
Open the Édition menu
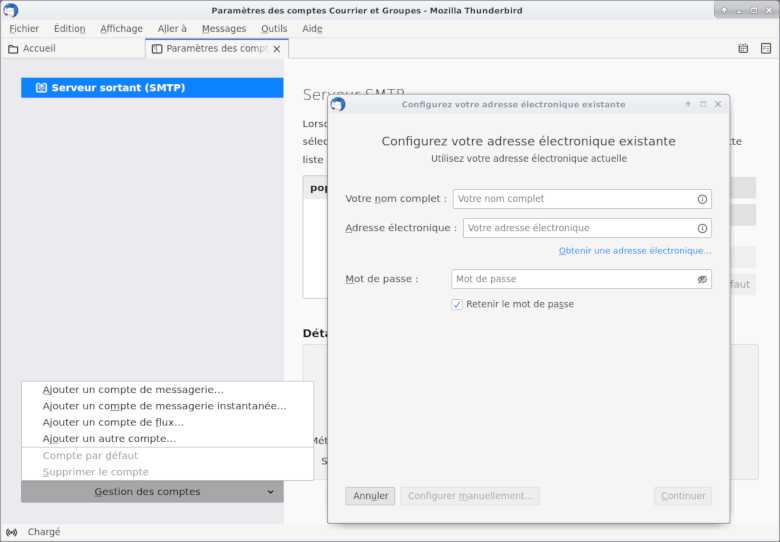point(70,28)
